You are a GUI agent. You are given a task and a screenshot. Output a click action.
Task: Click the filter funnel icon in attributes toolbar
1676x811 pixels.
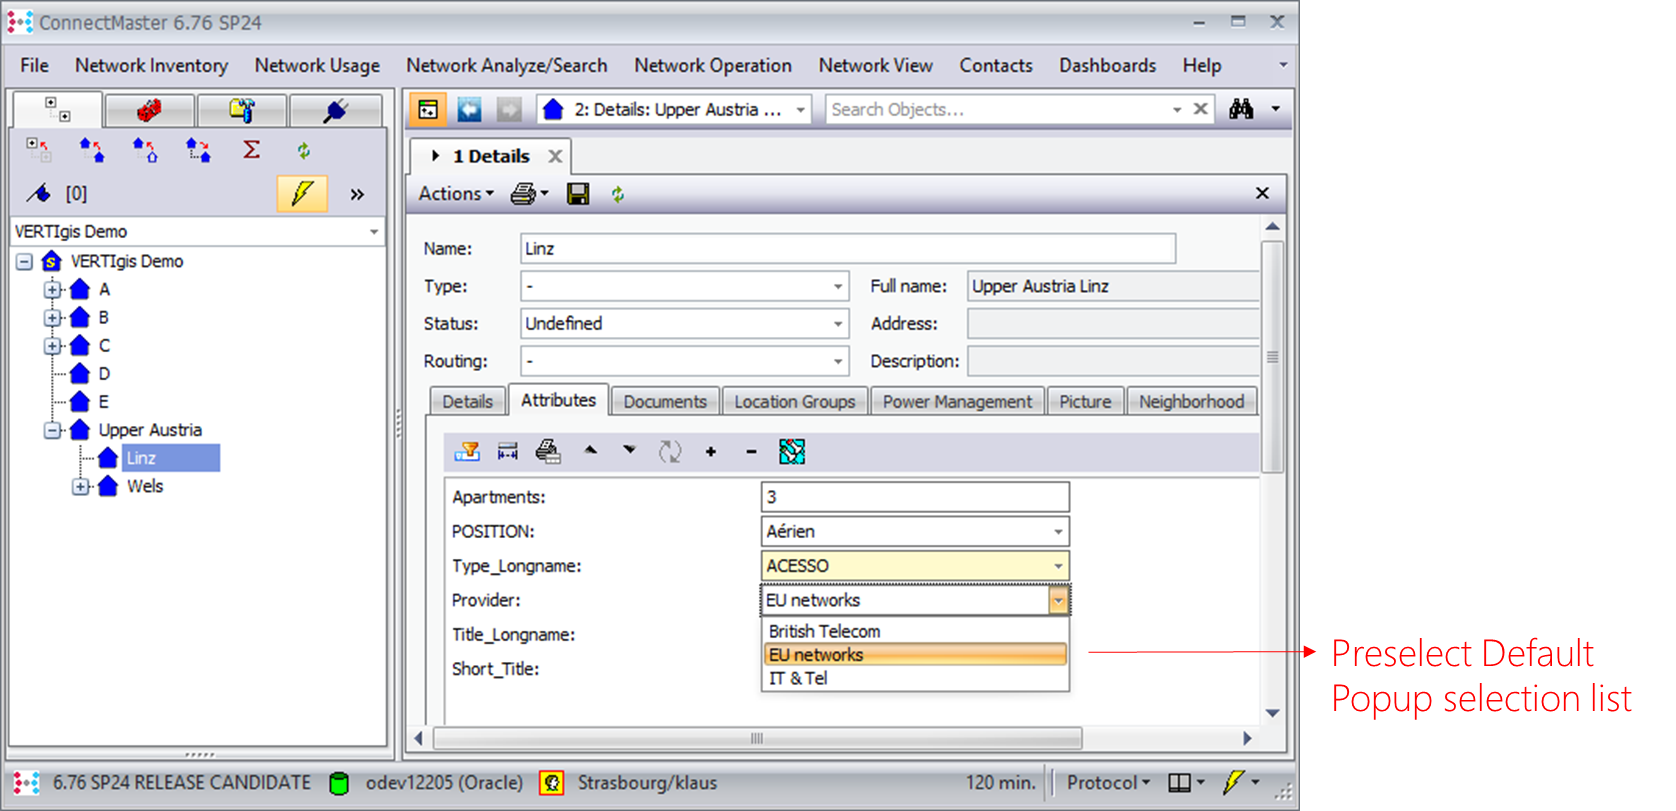[467, 452]
